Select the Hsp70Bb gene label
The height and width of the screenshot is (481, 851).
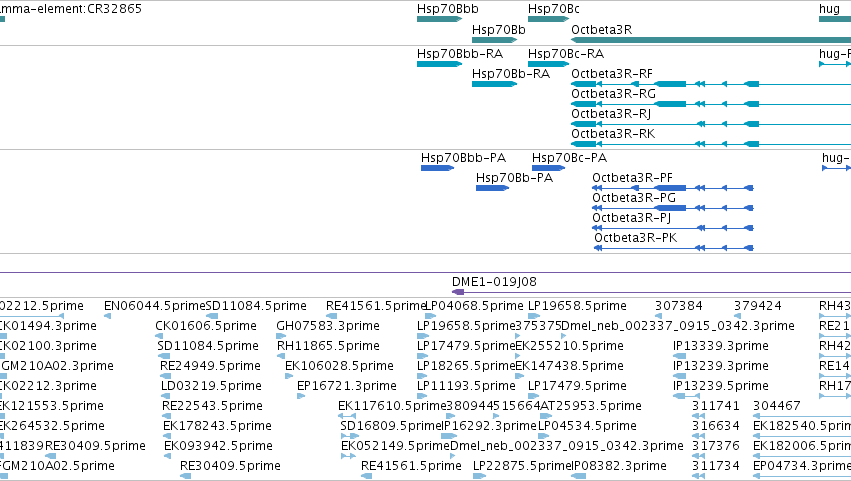click(499, 30)
